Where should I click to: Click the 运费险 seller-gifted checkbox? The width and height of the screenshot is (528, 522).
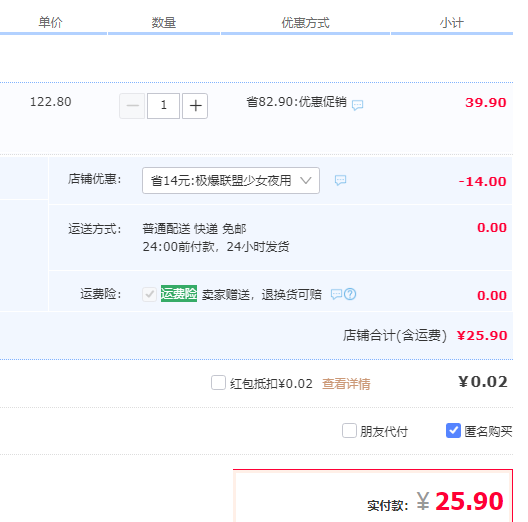pyautogui.click(x=149, y=294)
